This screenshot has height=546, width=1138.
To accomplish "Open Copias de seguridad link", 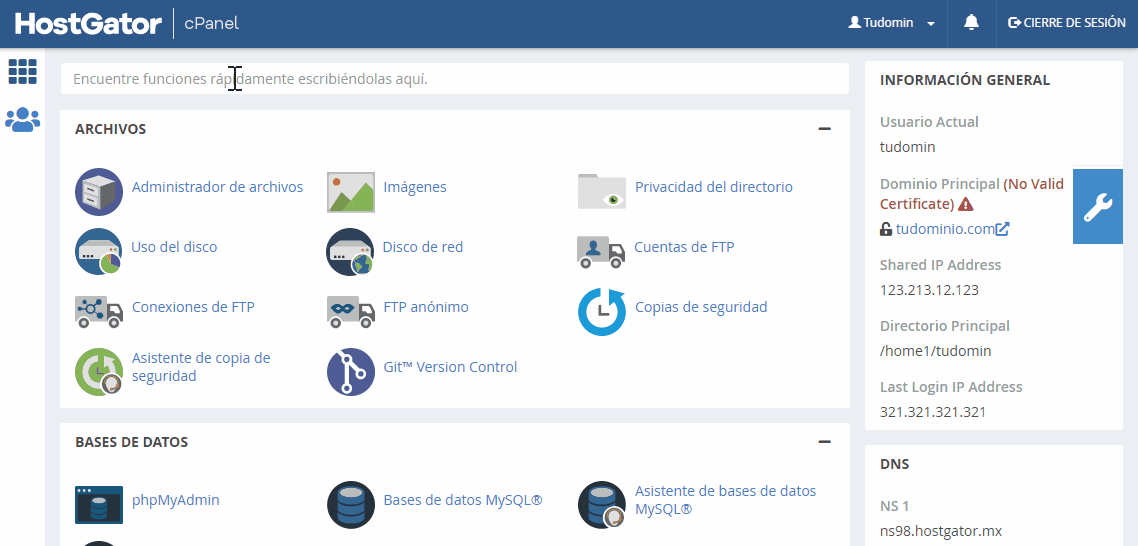I will 701,306.
